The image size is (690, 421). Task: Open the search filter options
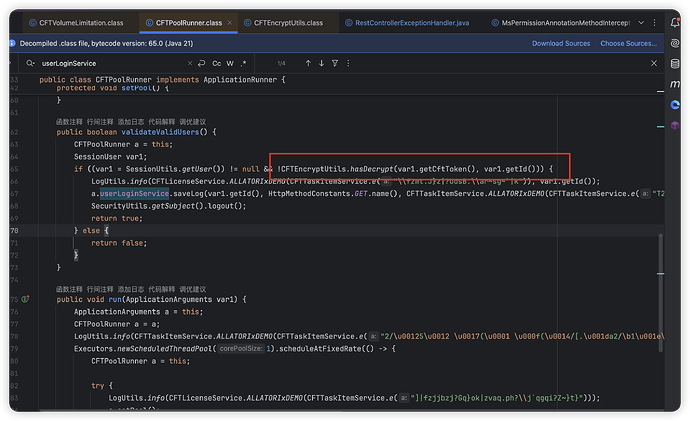point(335,63)
